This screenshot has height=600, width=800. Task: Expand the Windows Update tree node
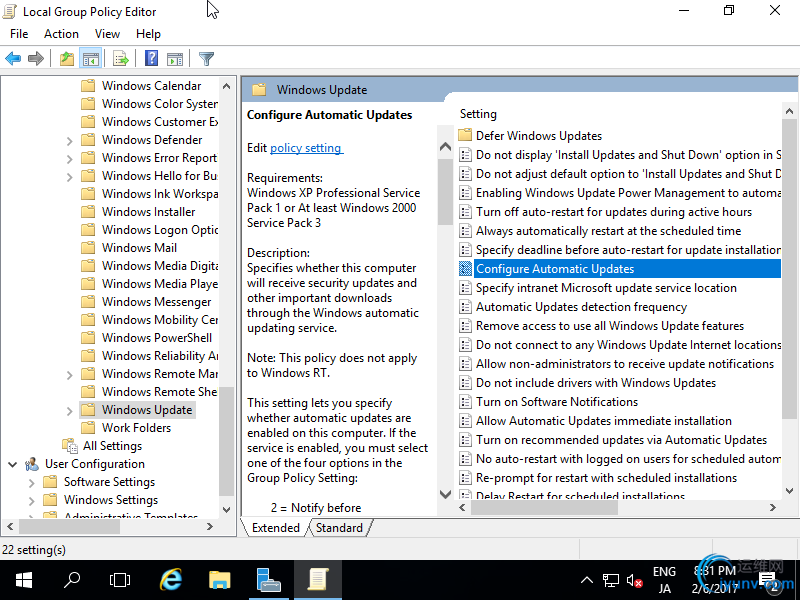(69, 411)
